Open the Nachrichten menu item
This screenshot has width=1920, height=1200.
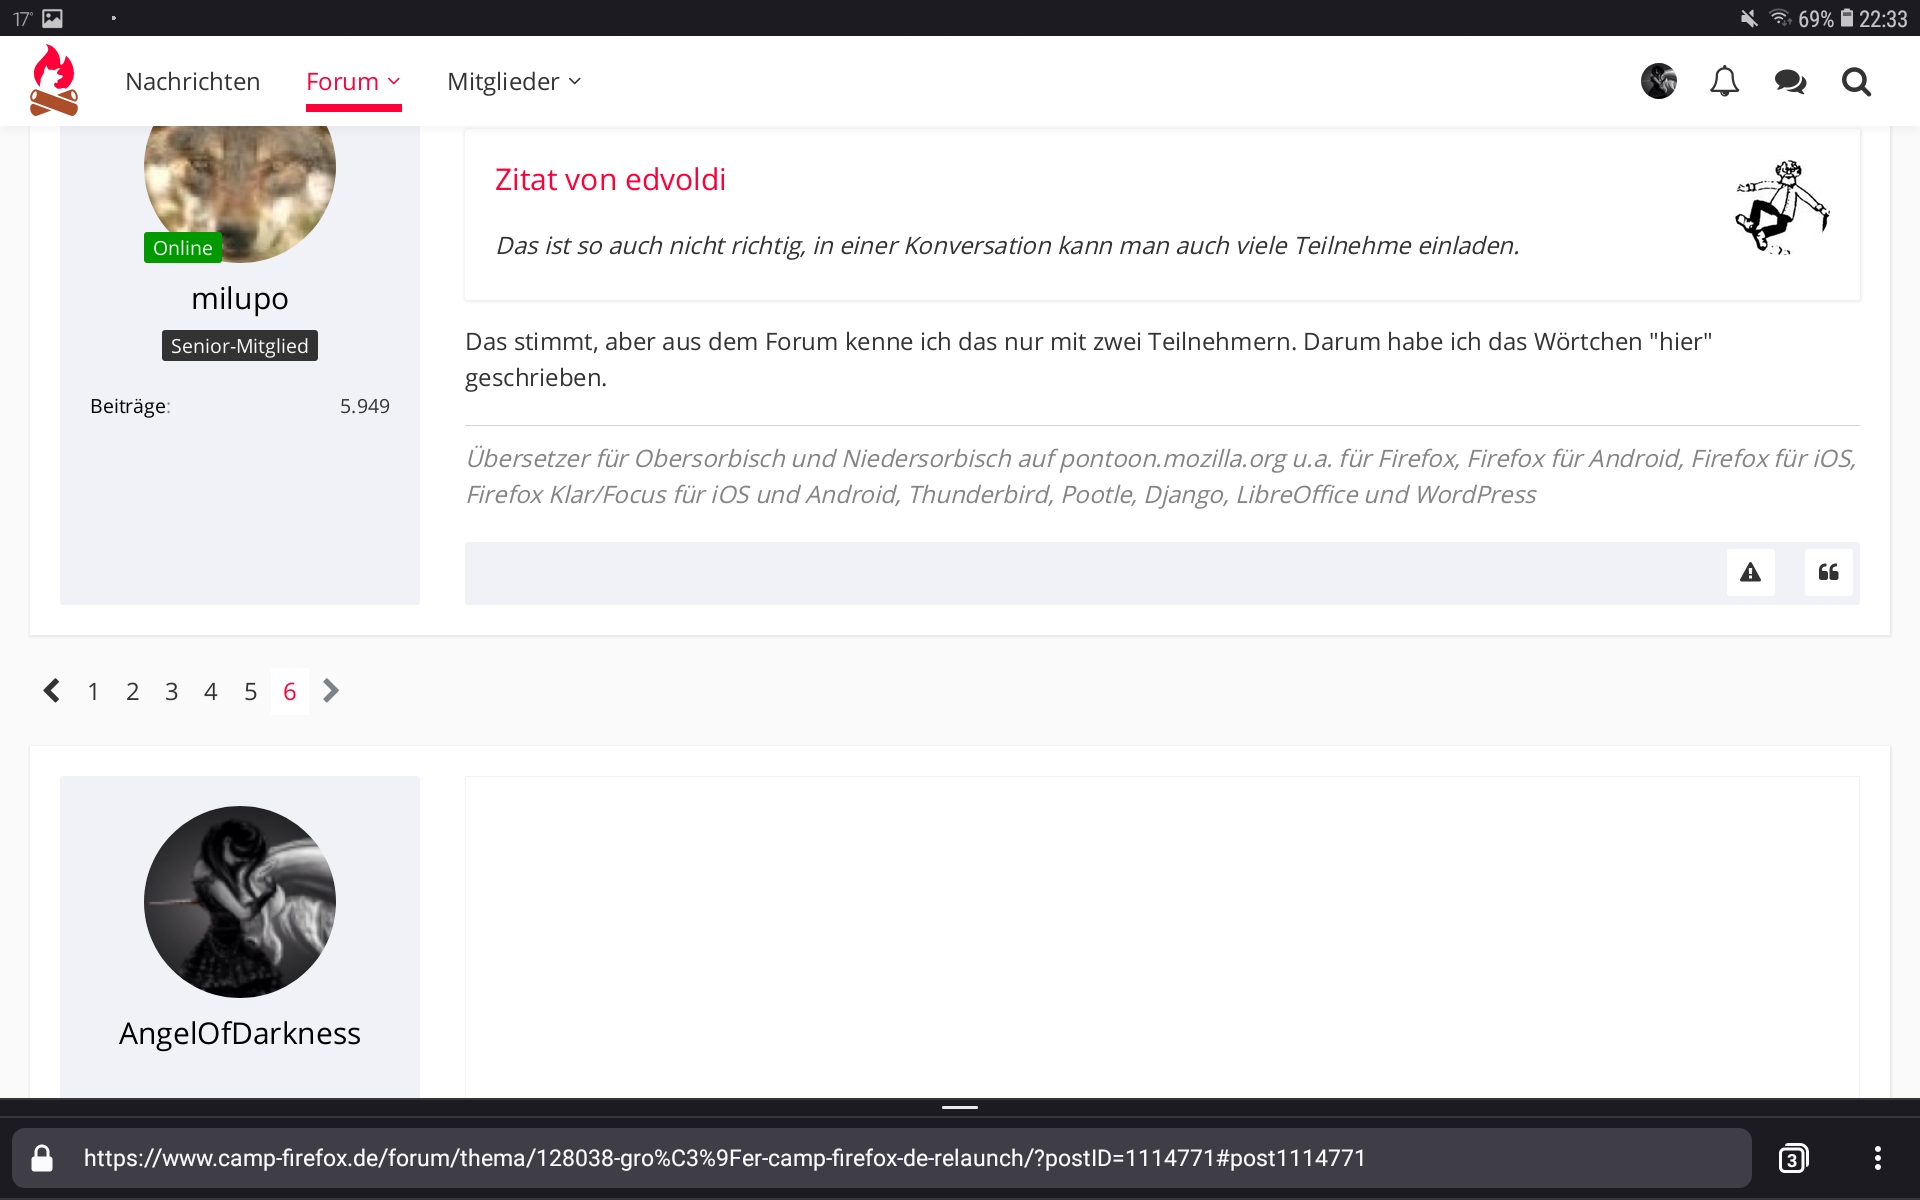(x=192, y=81)
